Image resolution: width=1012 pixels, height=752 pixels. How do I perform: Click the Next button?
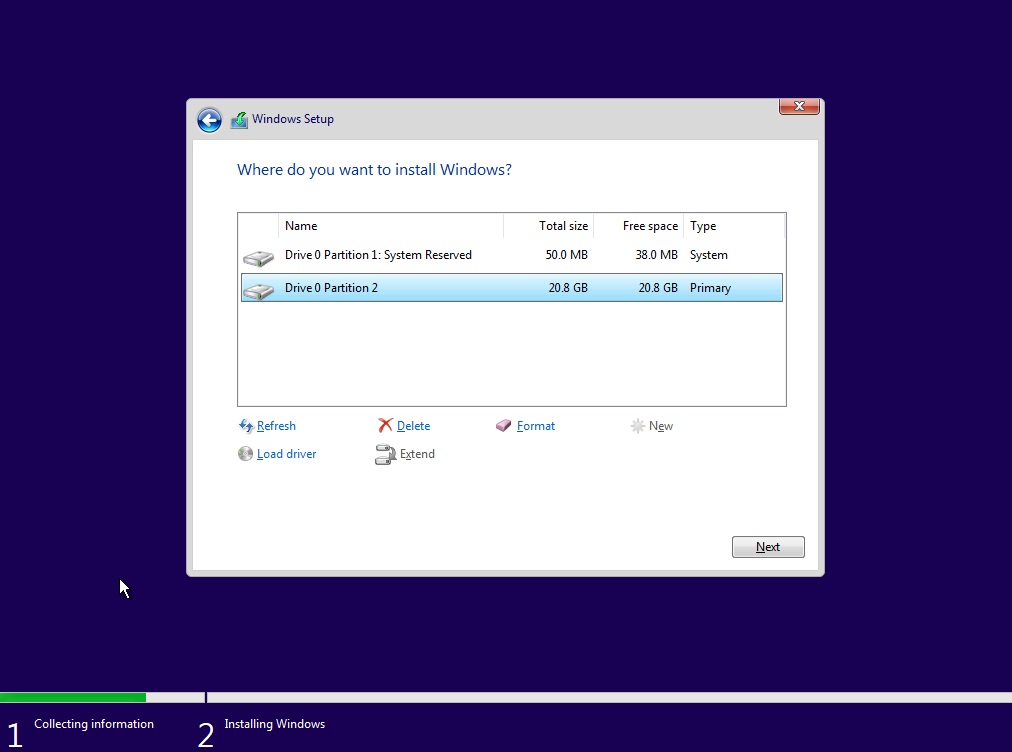(x=767, y=547)
